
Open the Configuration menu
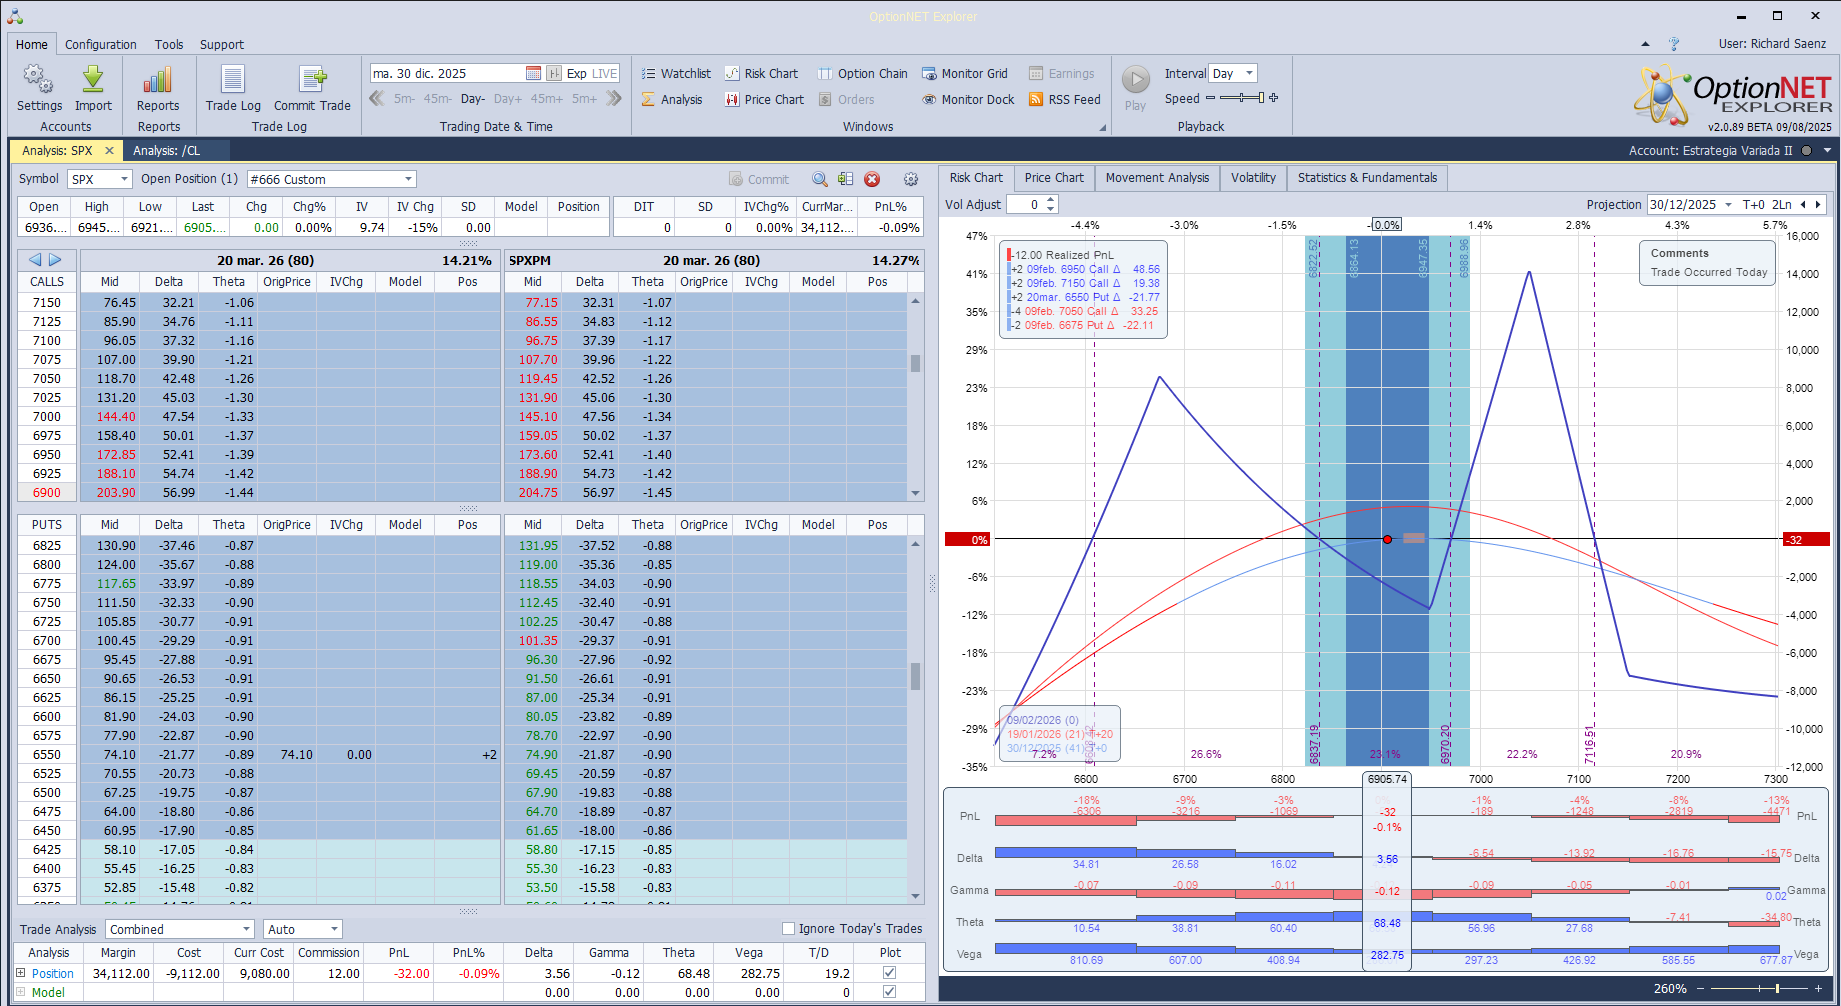pyautogui.click(x=100, y=45)
